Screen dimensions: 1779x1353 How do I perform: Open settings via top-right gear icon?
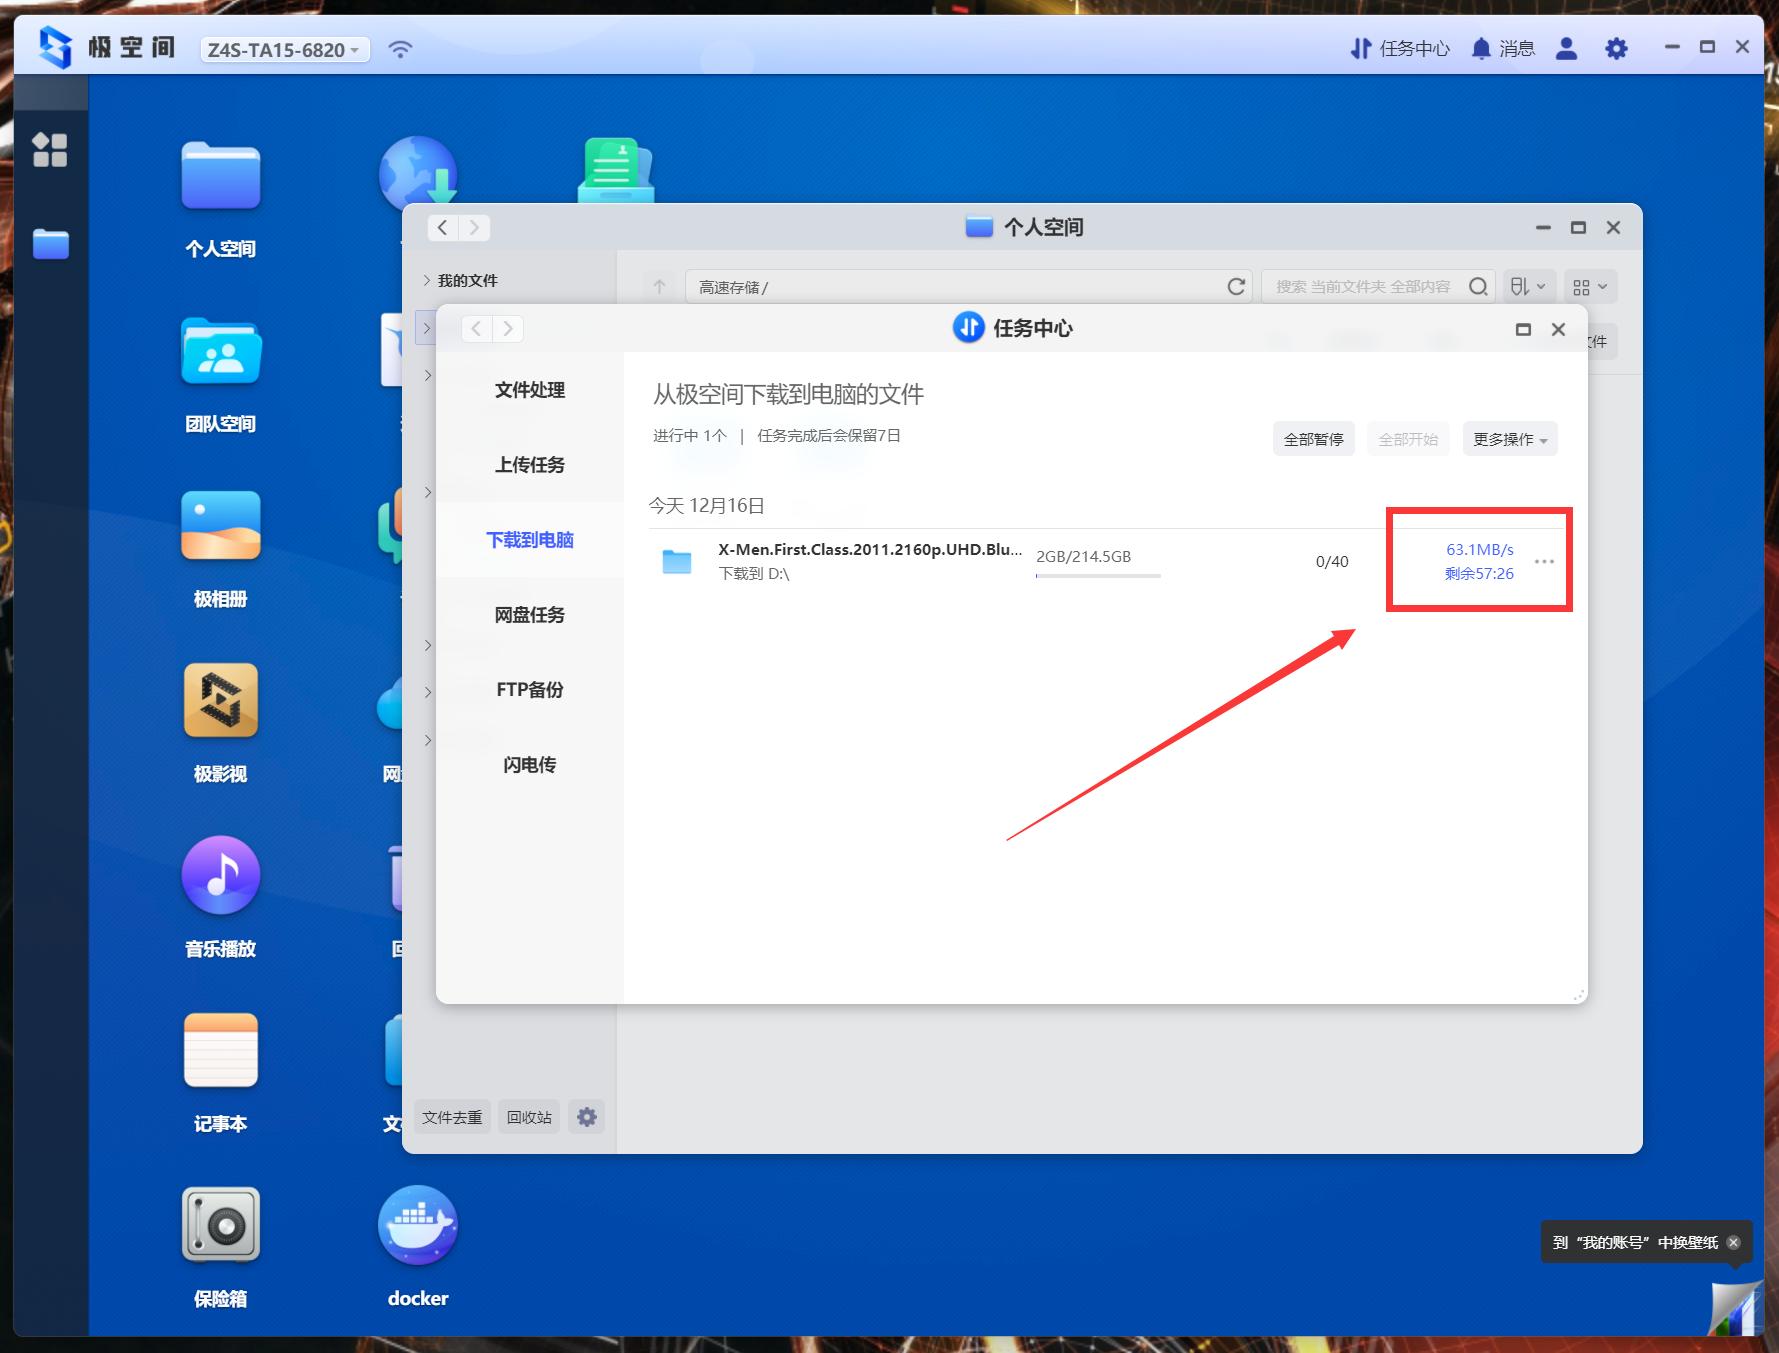1616,47
